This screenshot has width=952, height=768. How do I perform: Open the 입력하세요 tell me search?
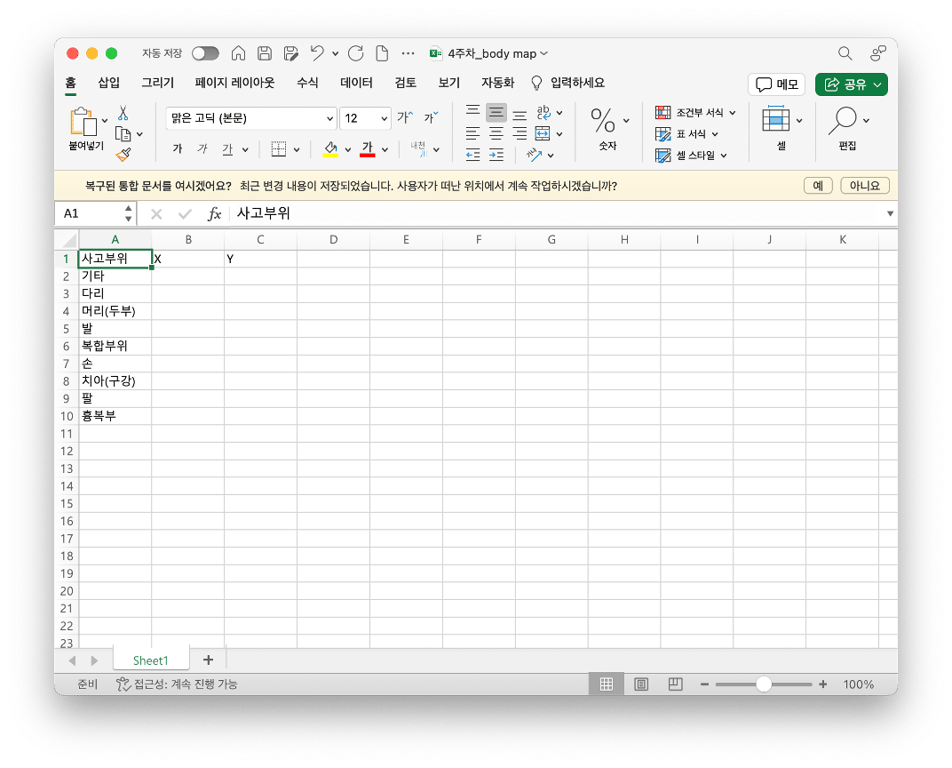coord(568,83)
